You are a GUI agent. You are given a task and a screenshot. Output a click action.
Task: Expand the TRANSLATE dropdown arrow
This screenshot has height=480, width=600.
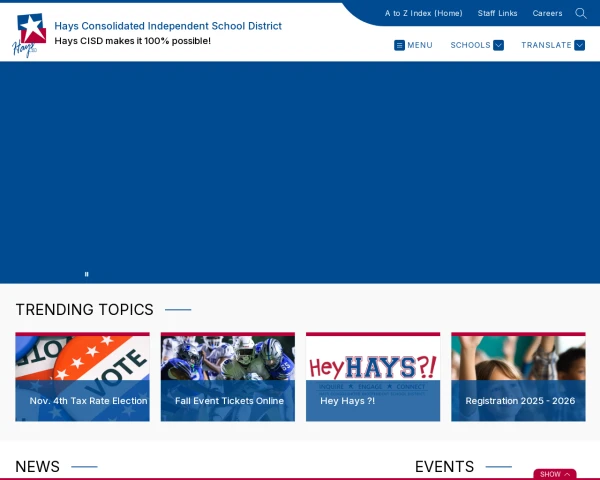click(x=579, y=45)
